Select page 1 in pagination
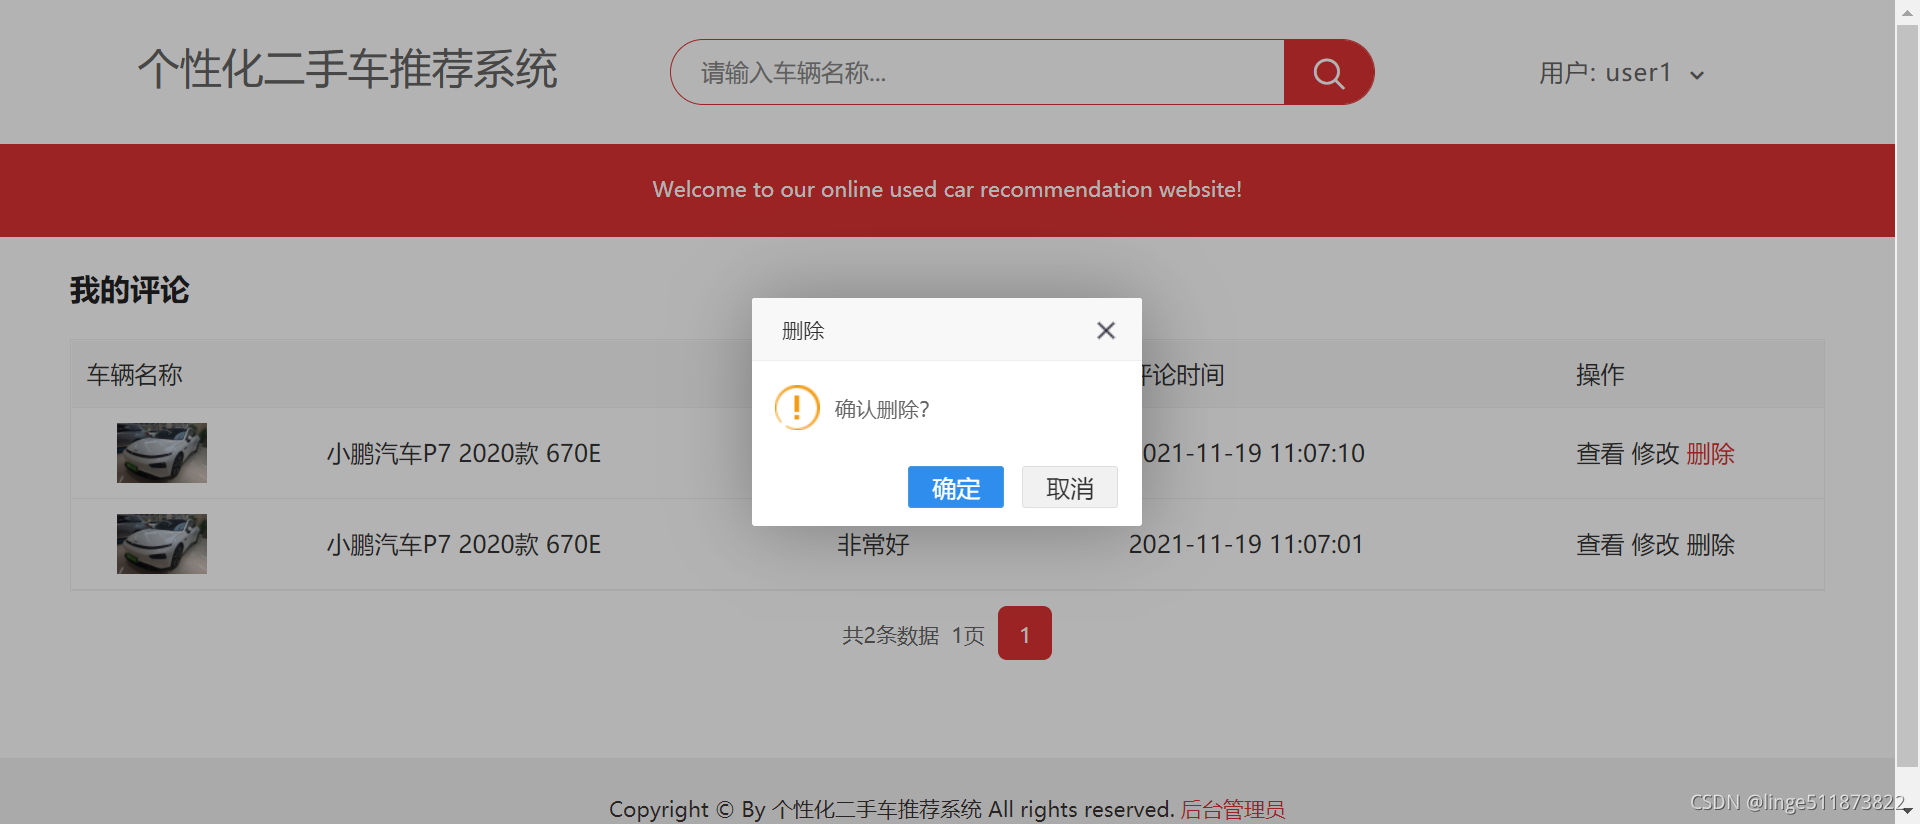This screenshot has height=824, width=1920. 1025,633
